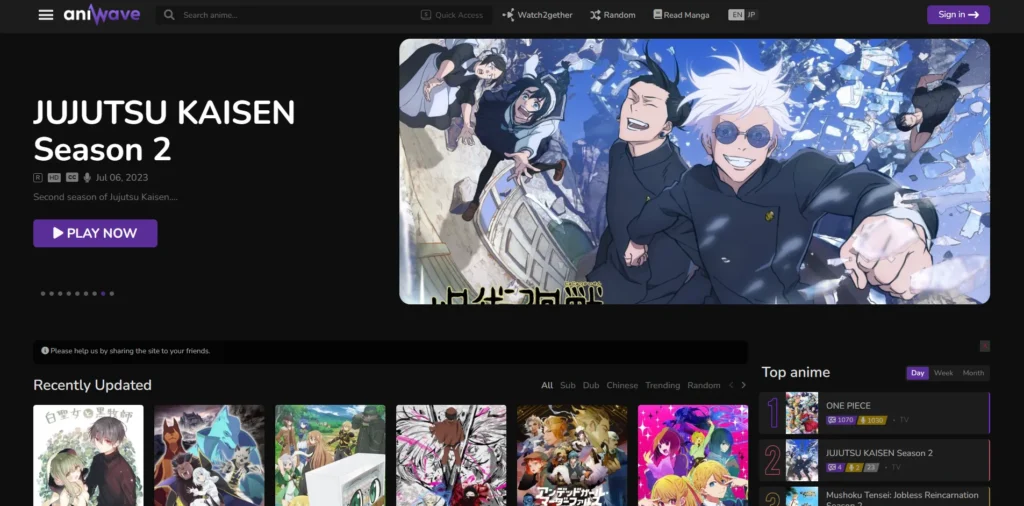Open Watch2gether from the header

coord(535,15)
